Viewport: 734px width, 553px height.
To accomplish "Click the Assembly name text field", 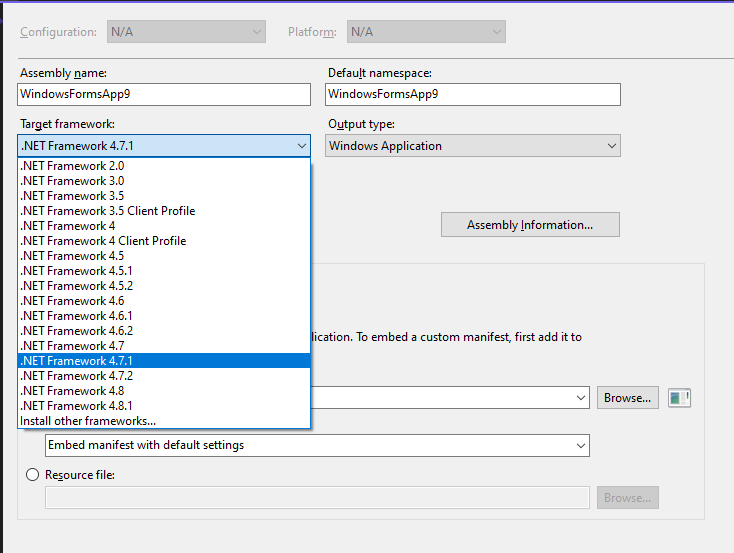I will [x=164, y=94].
